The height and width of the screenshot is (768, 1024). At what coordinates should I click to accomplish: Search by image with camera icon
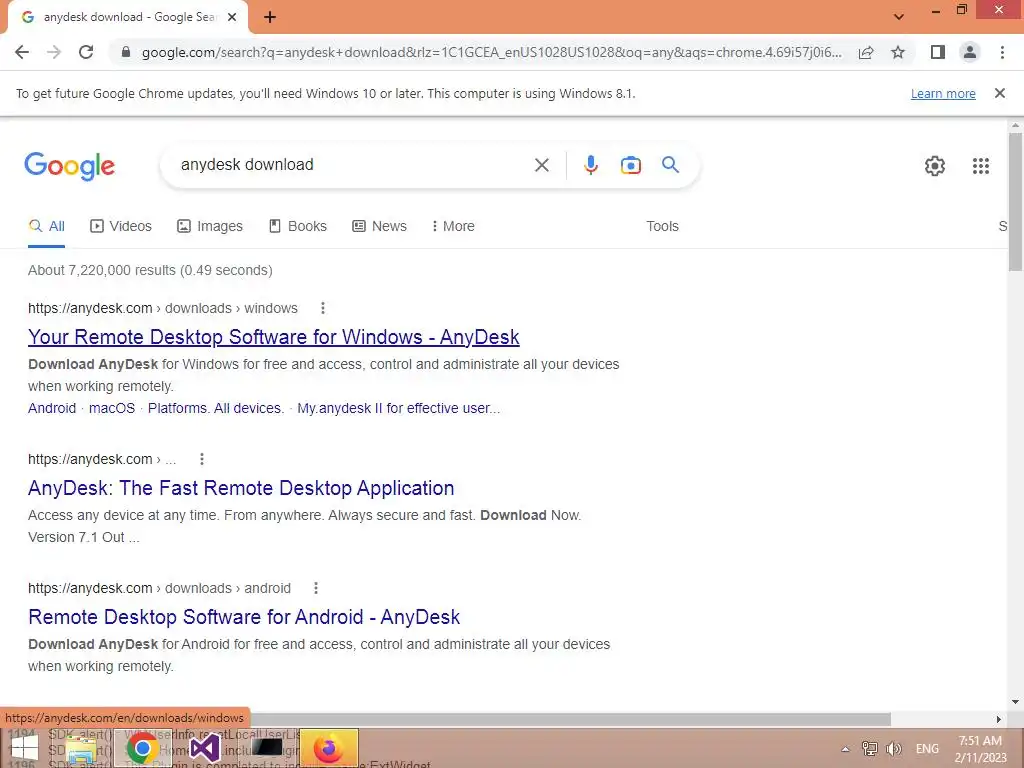pyautogui.click(x=631, y=165)
